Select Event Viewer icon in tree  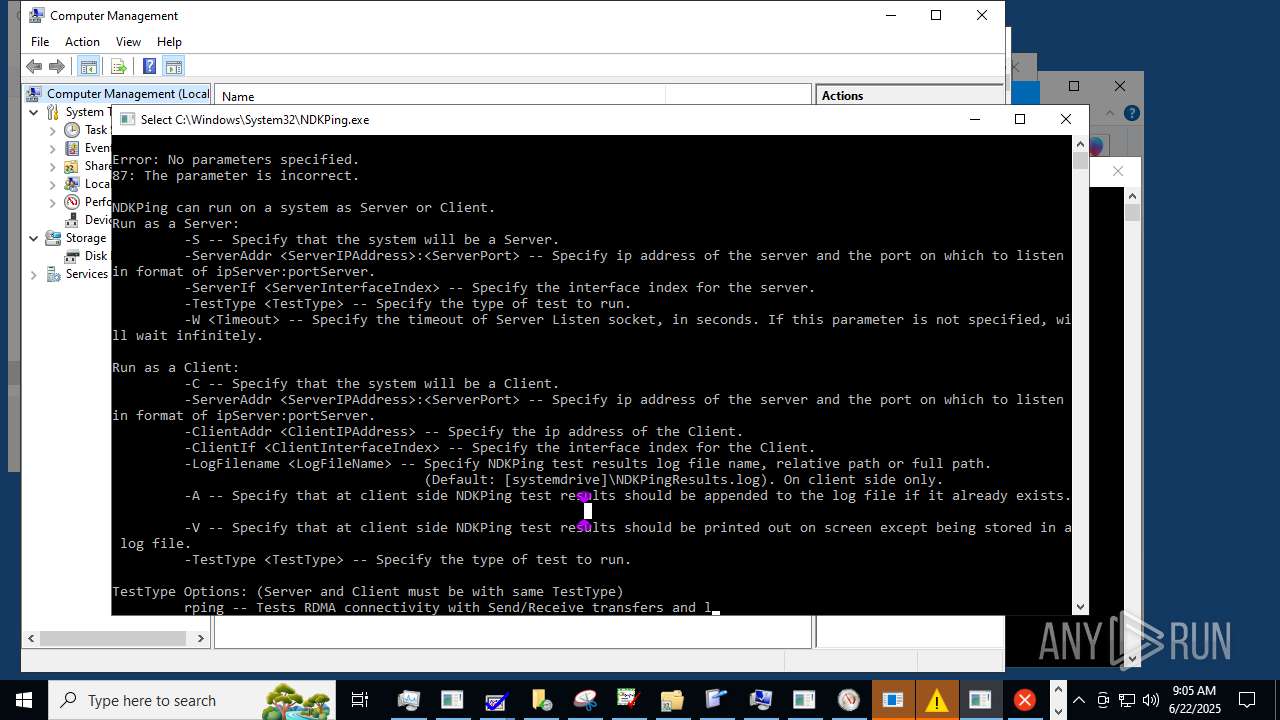point(72,148)
